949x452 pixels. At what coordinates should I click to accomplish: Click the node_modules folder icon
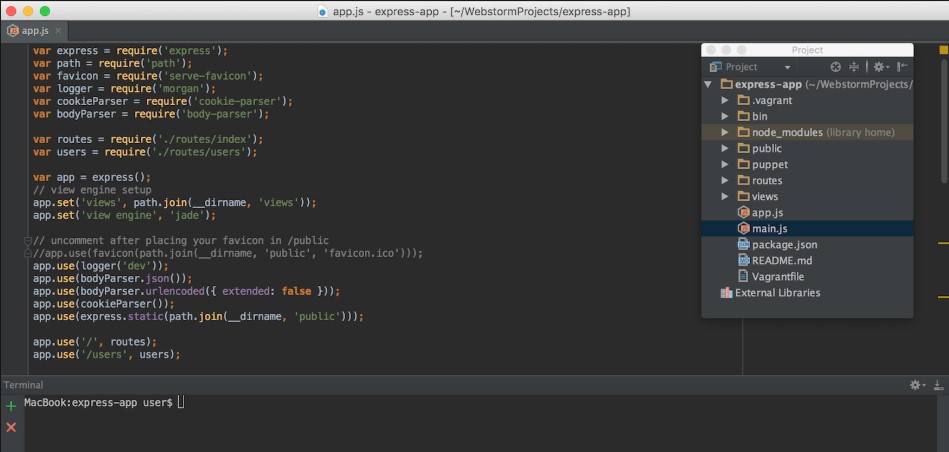(744, 133)
